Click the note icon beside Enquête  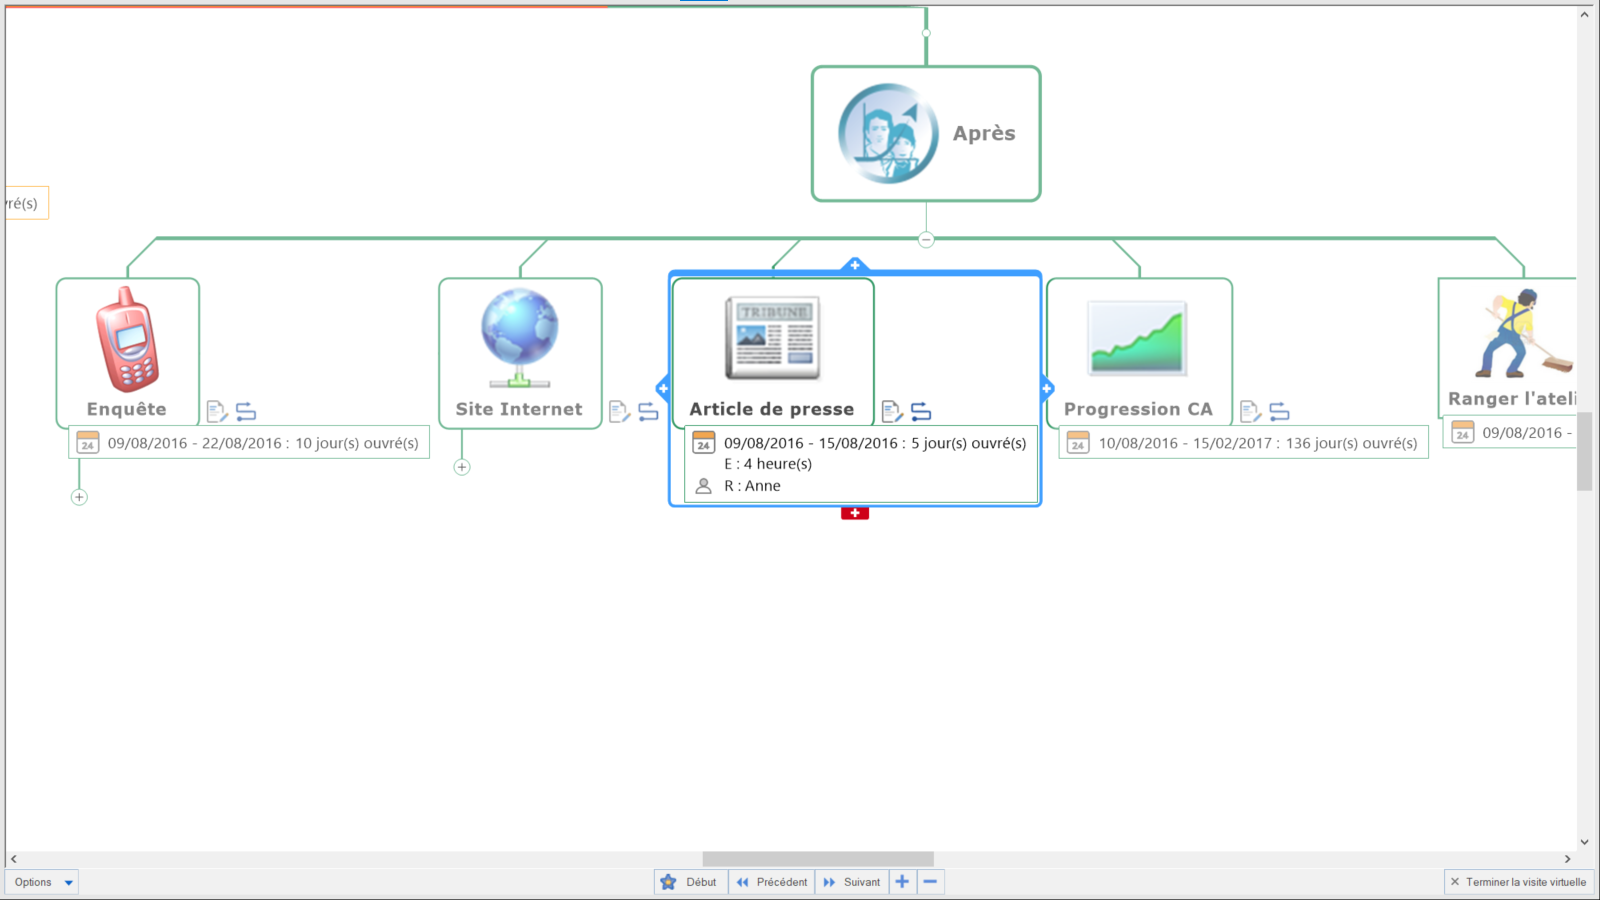point(216,411)
